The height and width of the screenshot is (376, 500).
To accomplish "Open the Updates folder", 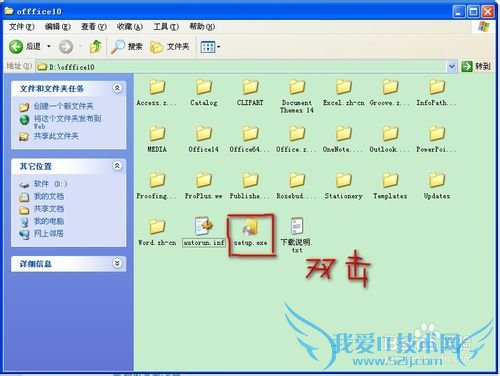I will [x=437, y=187].
